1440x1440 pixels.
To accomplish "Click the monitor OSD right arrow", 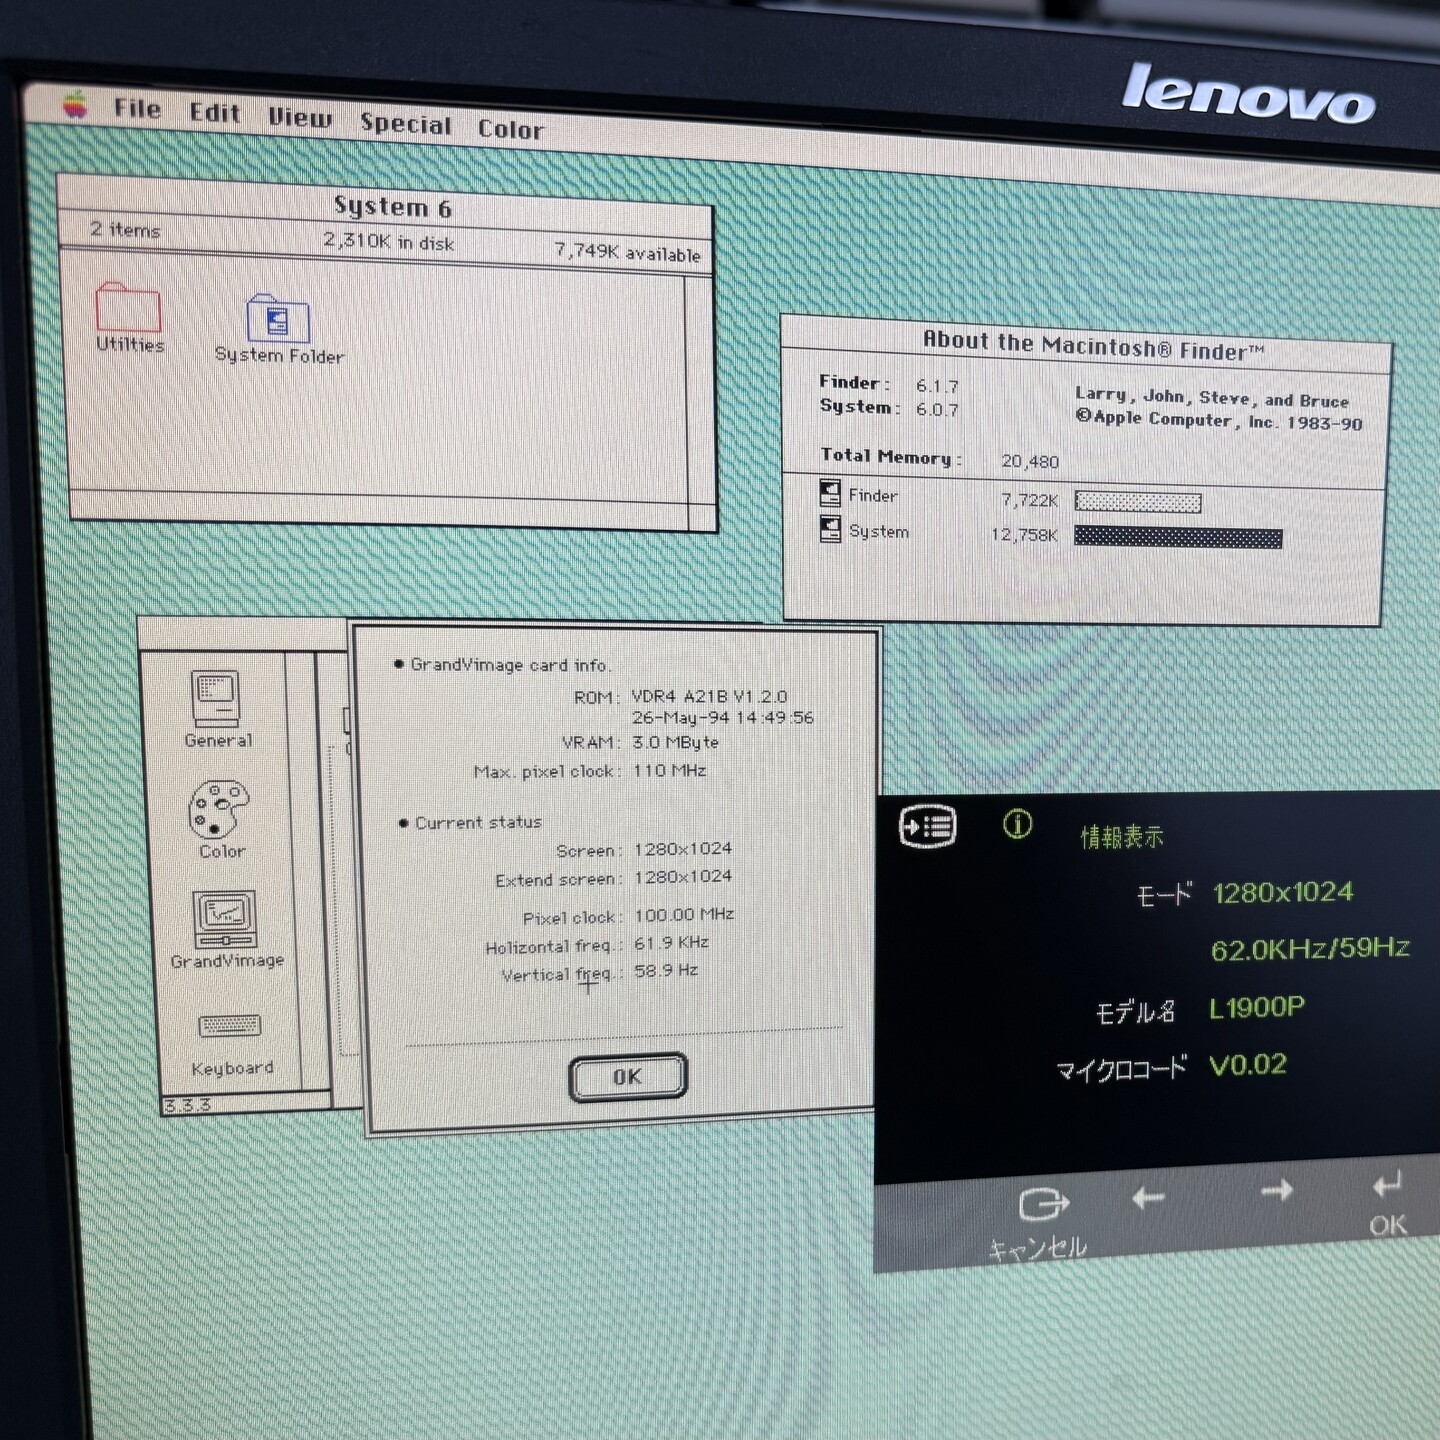I will point(1277,1190).
